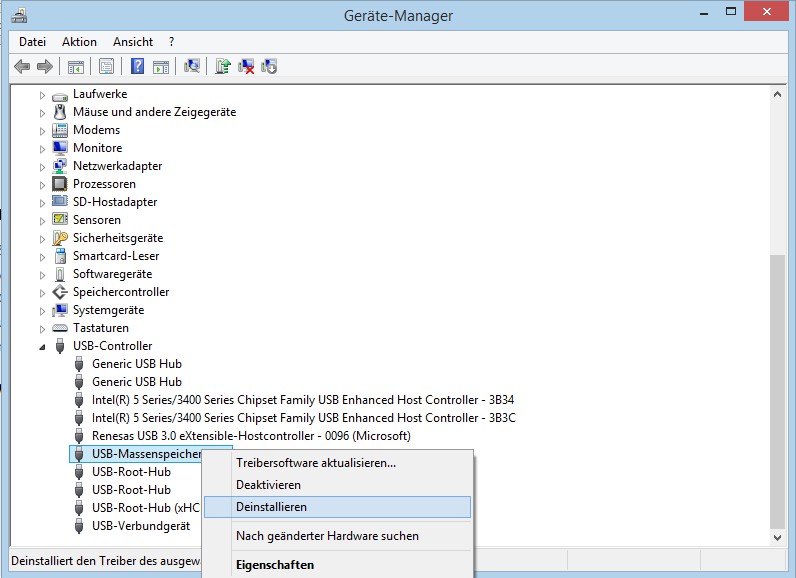Select the first Generic USB Hub device
This screenshot has width=796, height=578.
(x=136, y=364)
